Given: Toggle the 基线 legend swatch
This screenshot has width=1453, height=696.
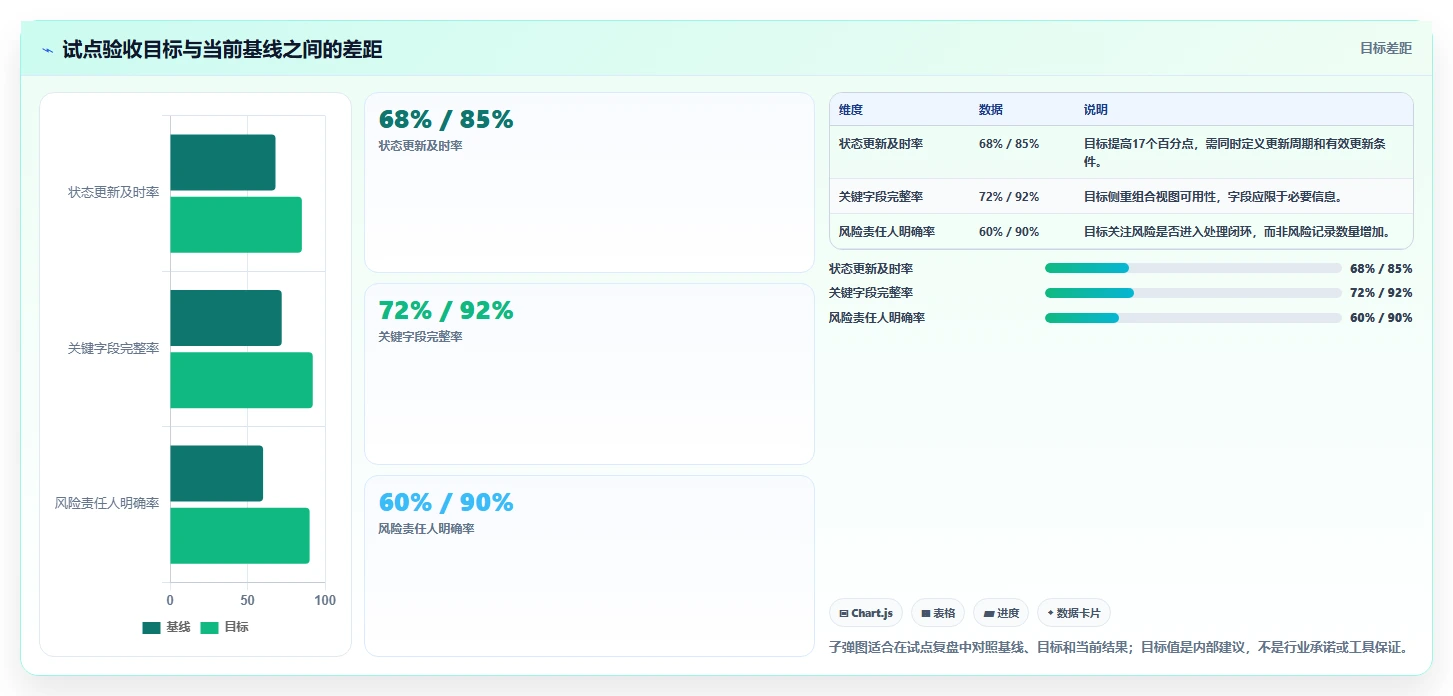Looking at the screenshot, I should tap(151, 628).
